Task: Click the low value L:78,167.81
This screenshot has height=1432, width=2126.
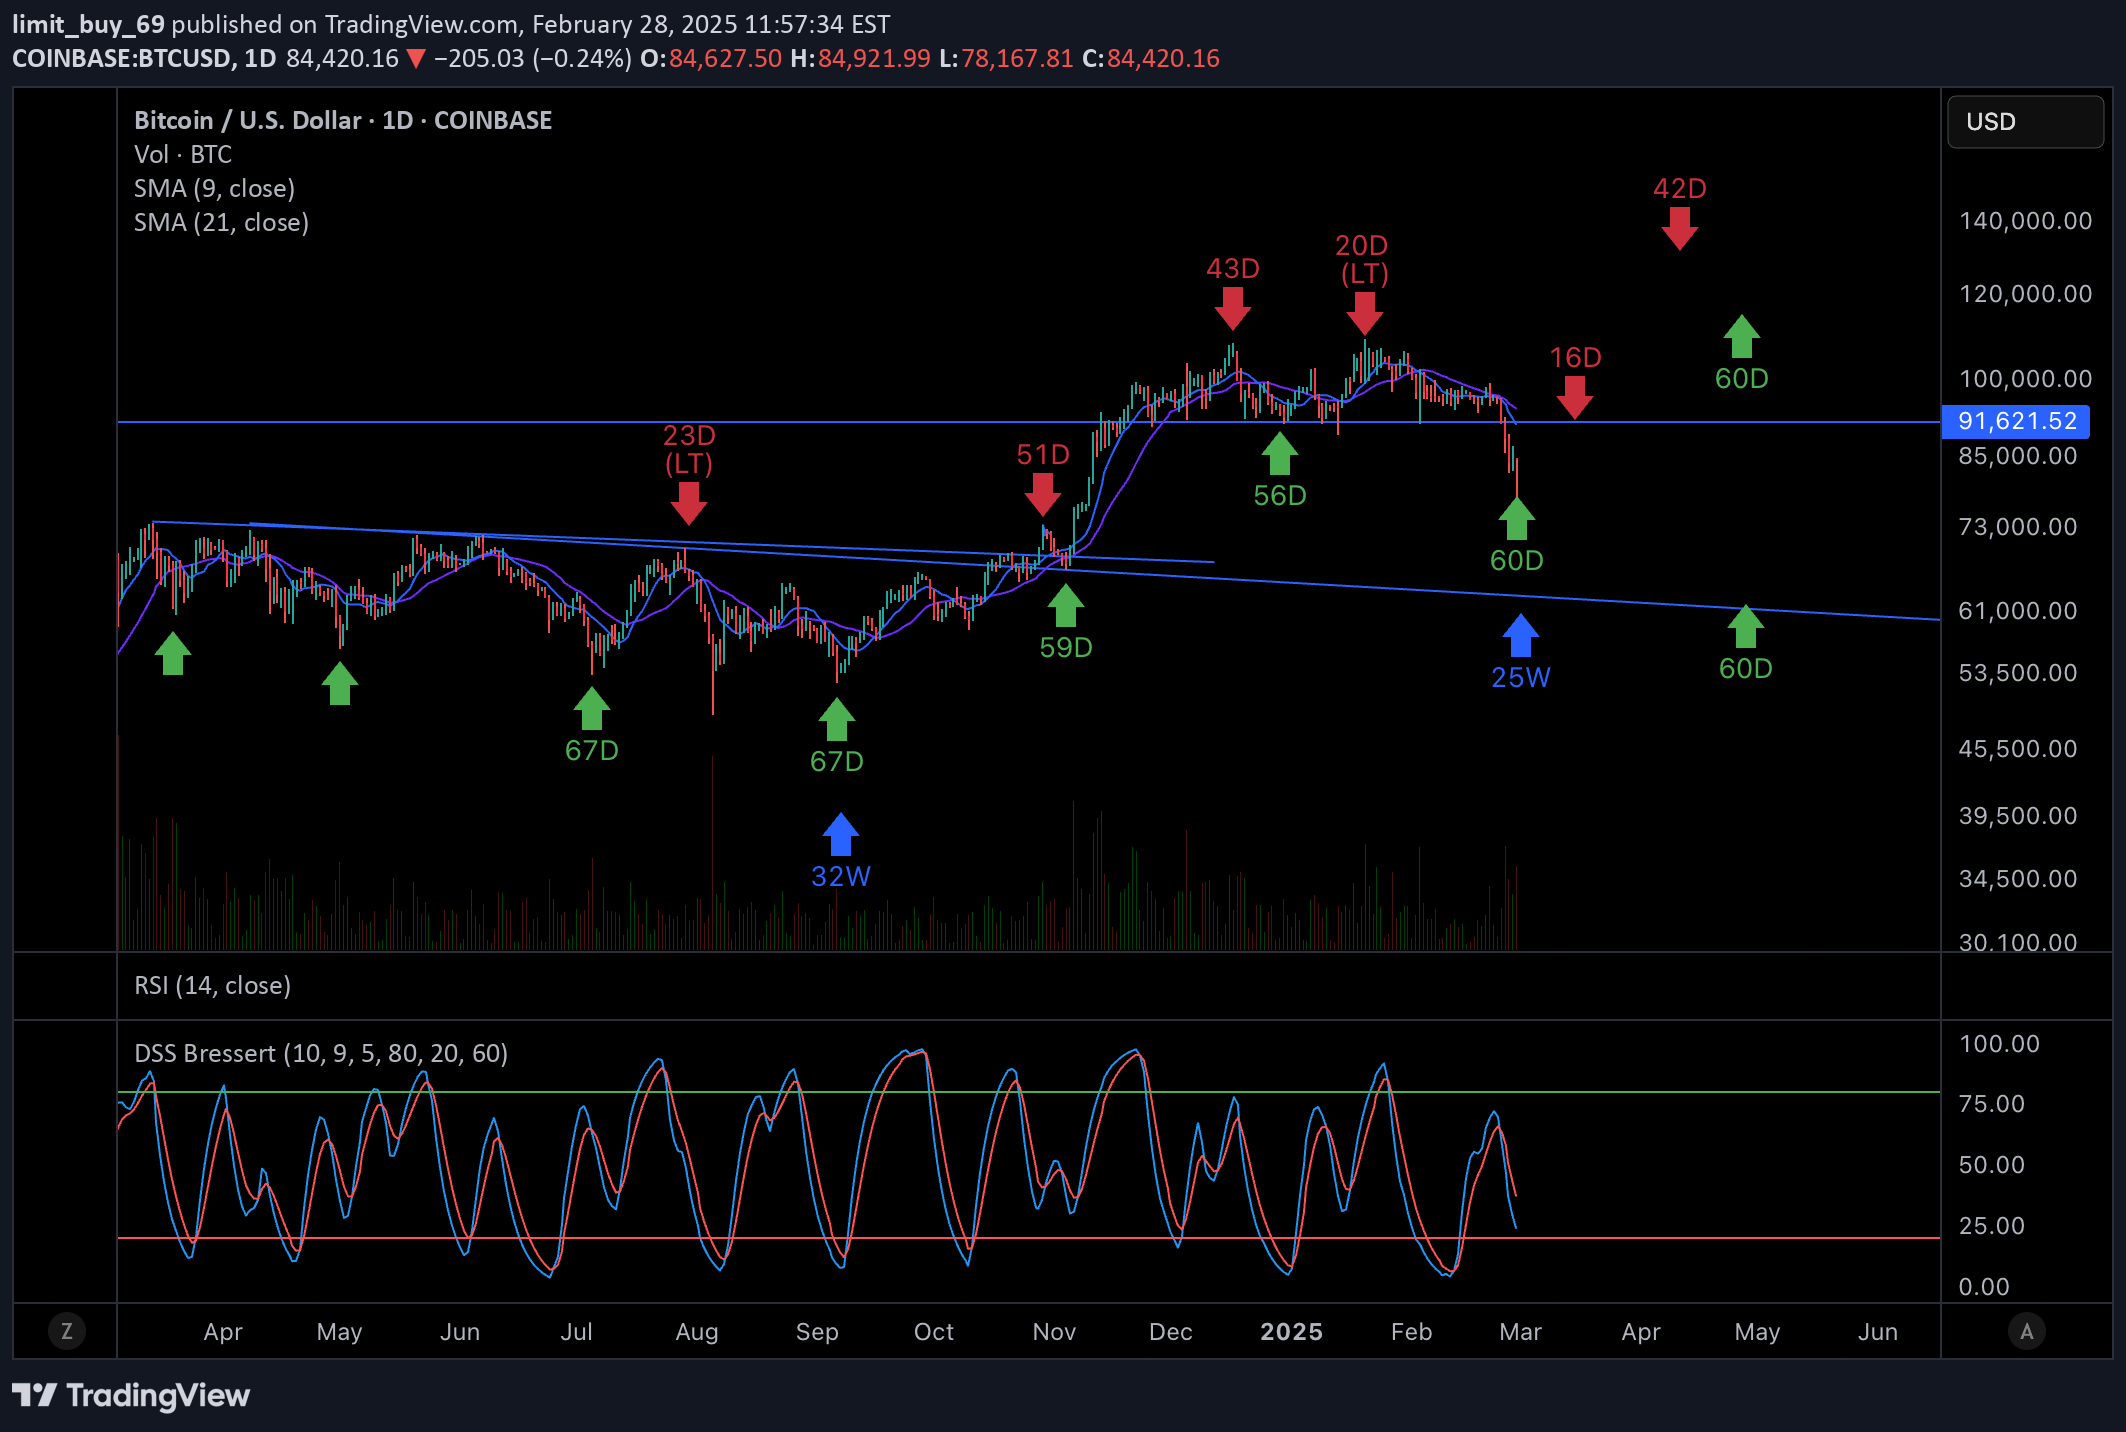Action: pyautogui.click(x=1006, y=58)
